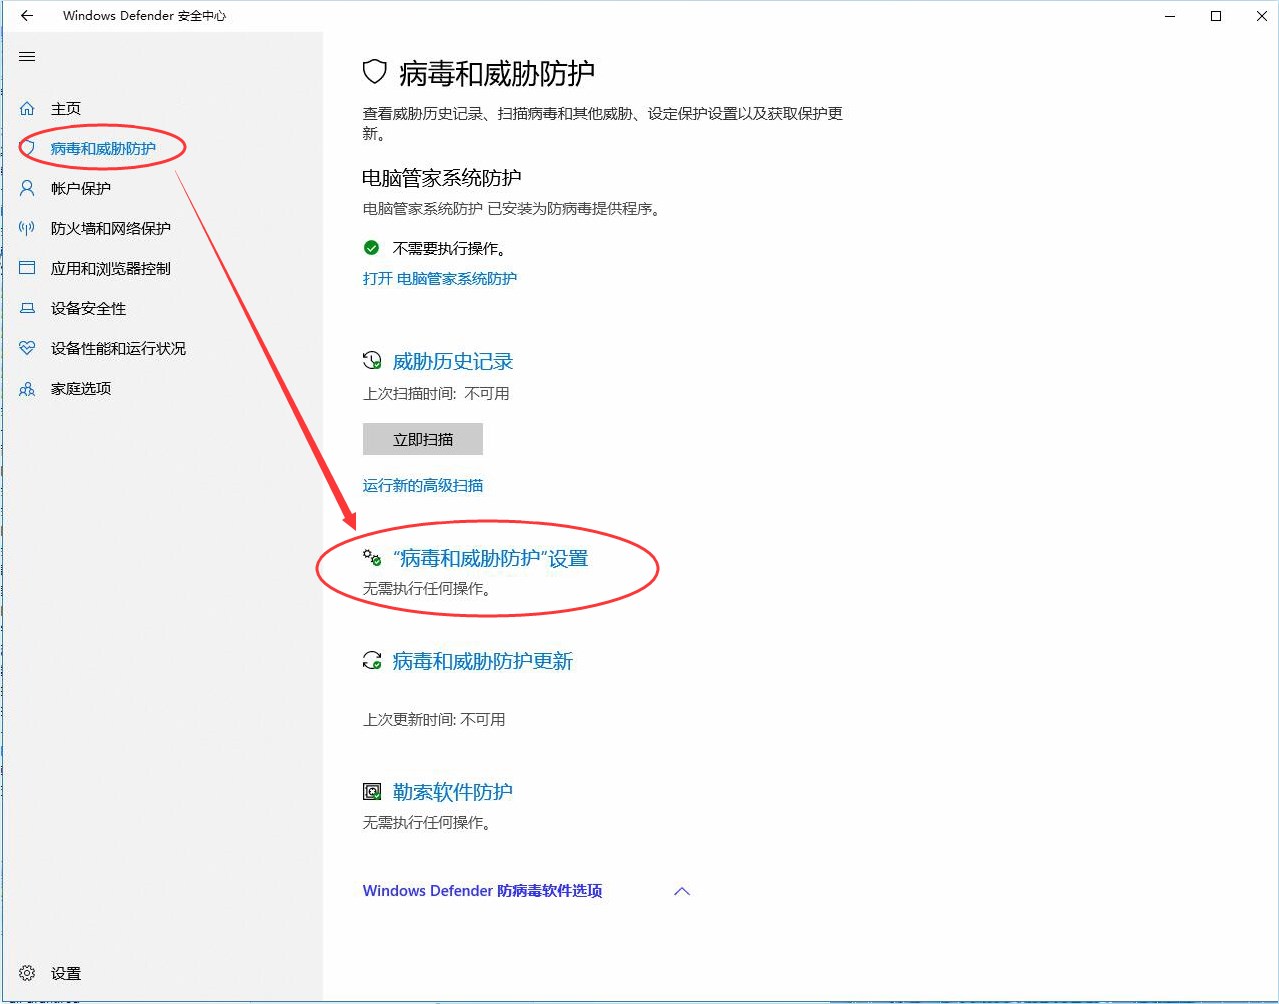Screen dimensions: 1279x1004
Task: Click the firewall and network signal icon
Action: tap(27, 228)
